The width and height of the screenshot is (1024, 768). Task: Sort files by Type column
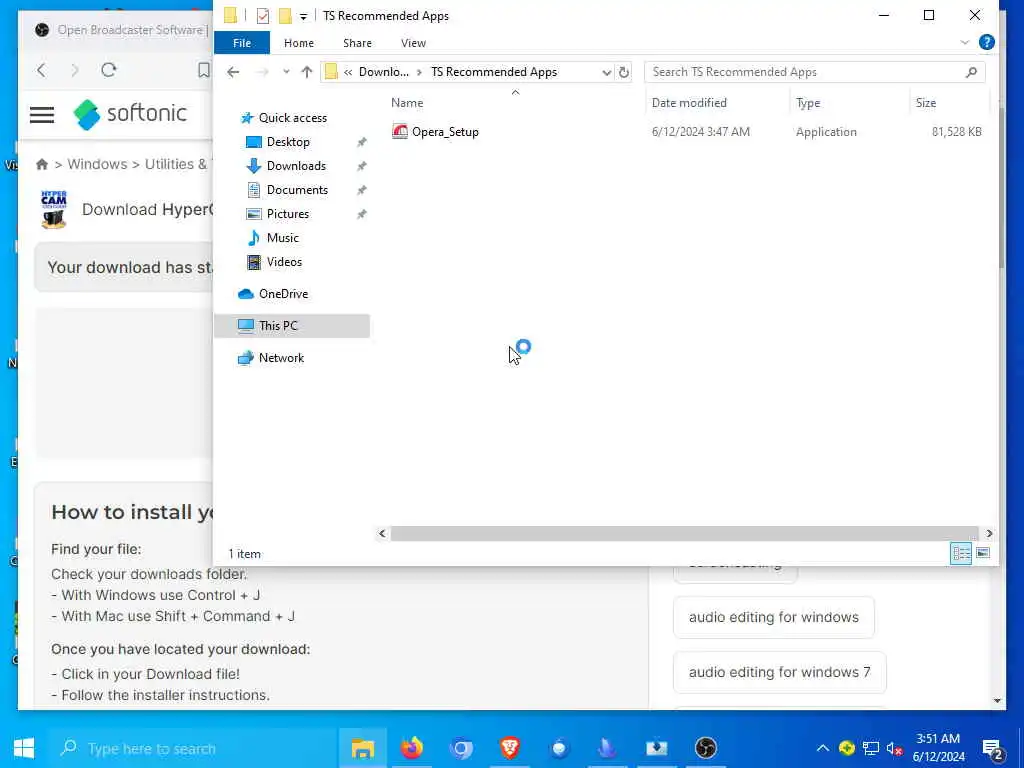click(x=808, y=103)
